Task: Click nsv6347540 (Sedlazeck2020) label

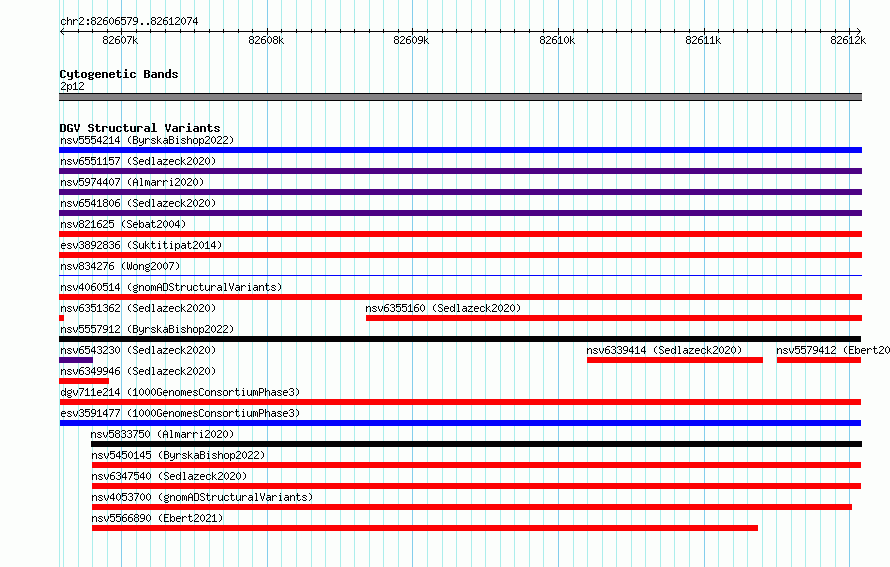Action: [x=169, y=476]
